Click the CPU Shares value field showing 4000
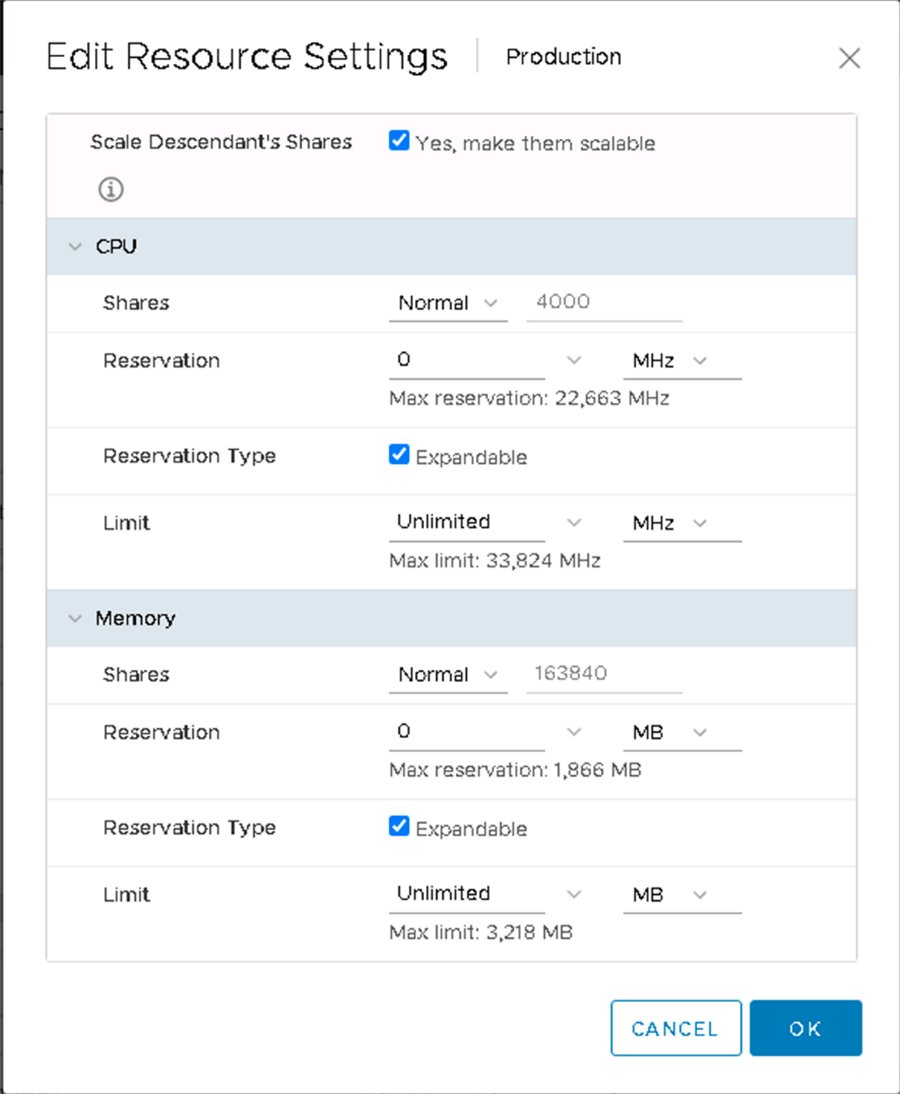The image size is (900, 1094). pyautogui.click(x=600, y=302)
